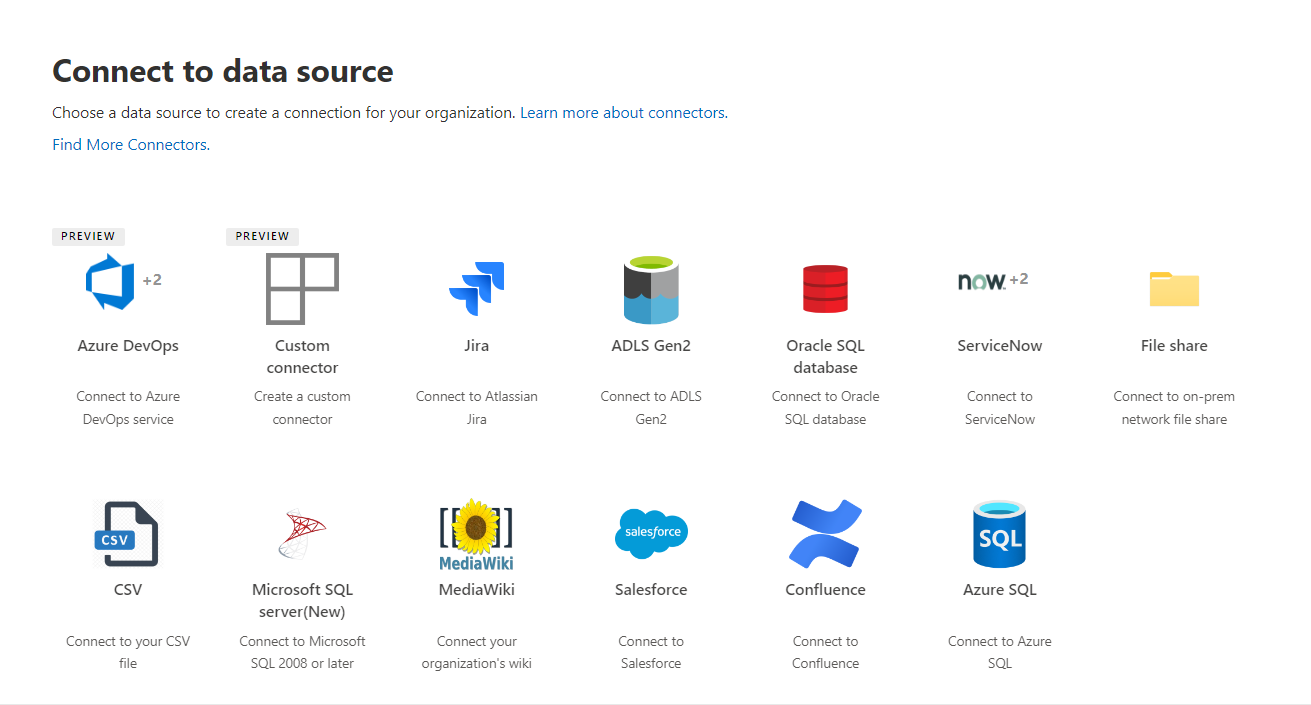Screen dimensions: 1311x705
Task: Click the PREVIEW badge above Custom connector
Action: (x=262, y=237)
